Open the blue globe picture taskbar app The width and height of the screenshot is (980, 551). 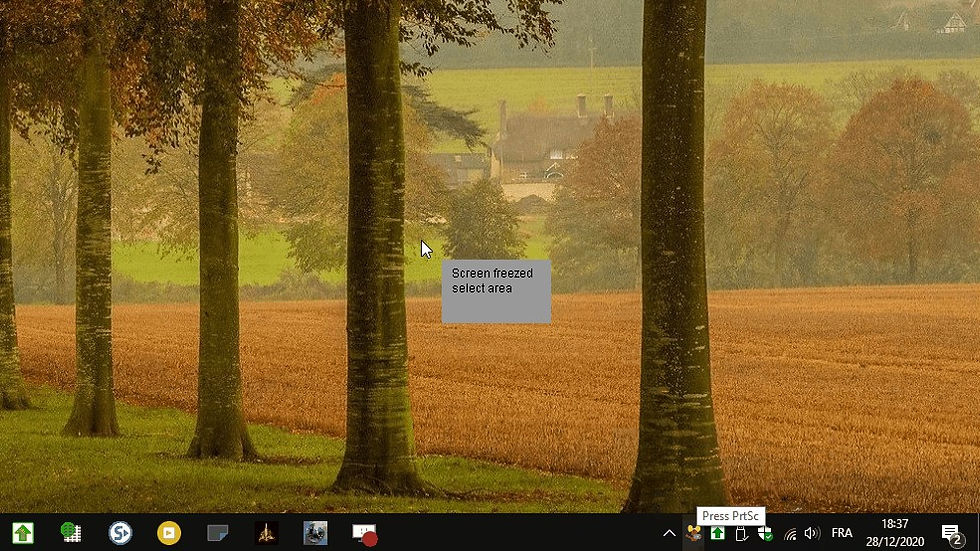pyautogui.click(x=315, y=533)
